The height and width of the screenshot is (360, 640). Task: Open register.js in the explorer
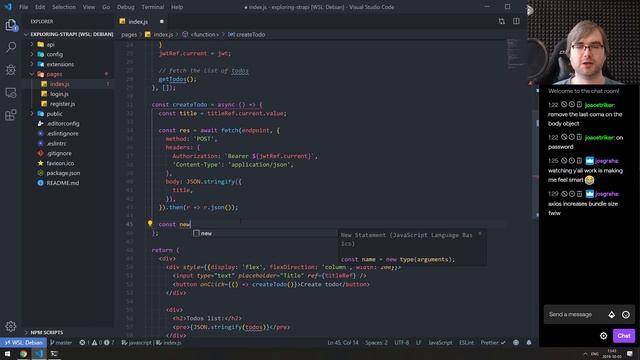point(62,104)
